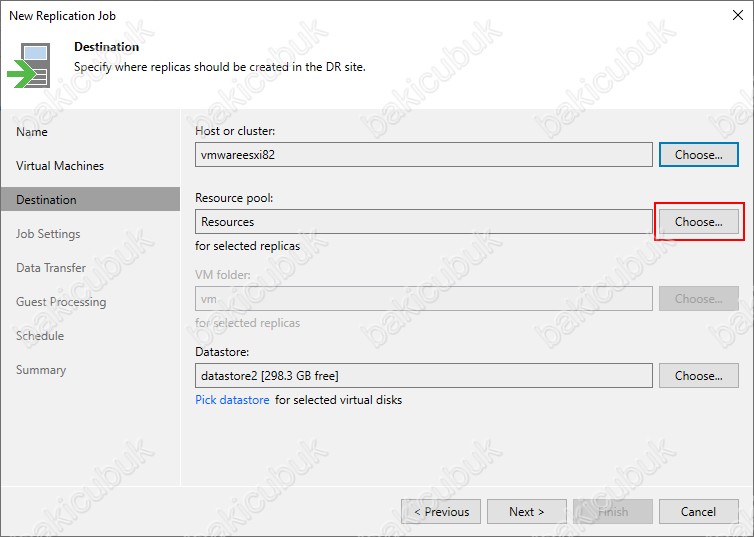Open the Job Settings step
The width and height of the screenshot is (754, 537).
tap(48, 234)
